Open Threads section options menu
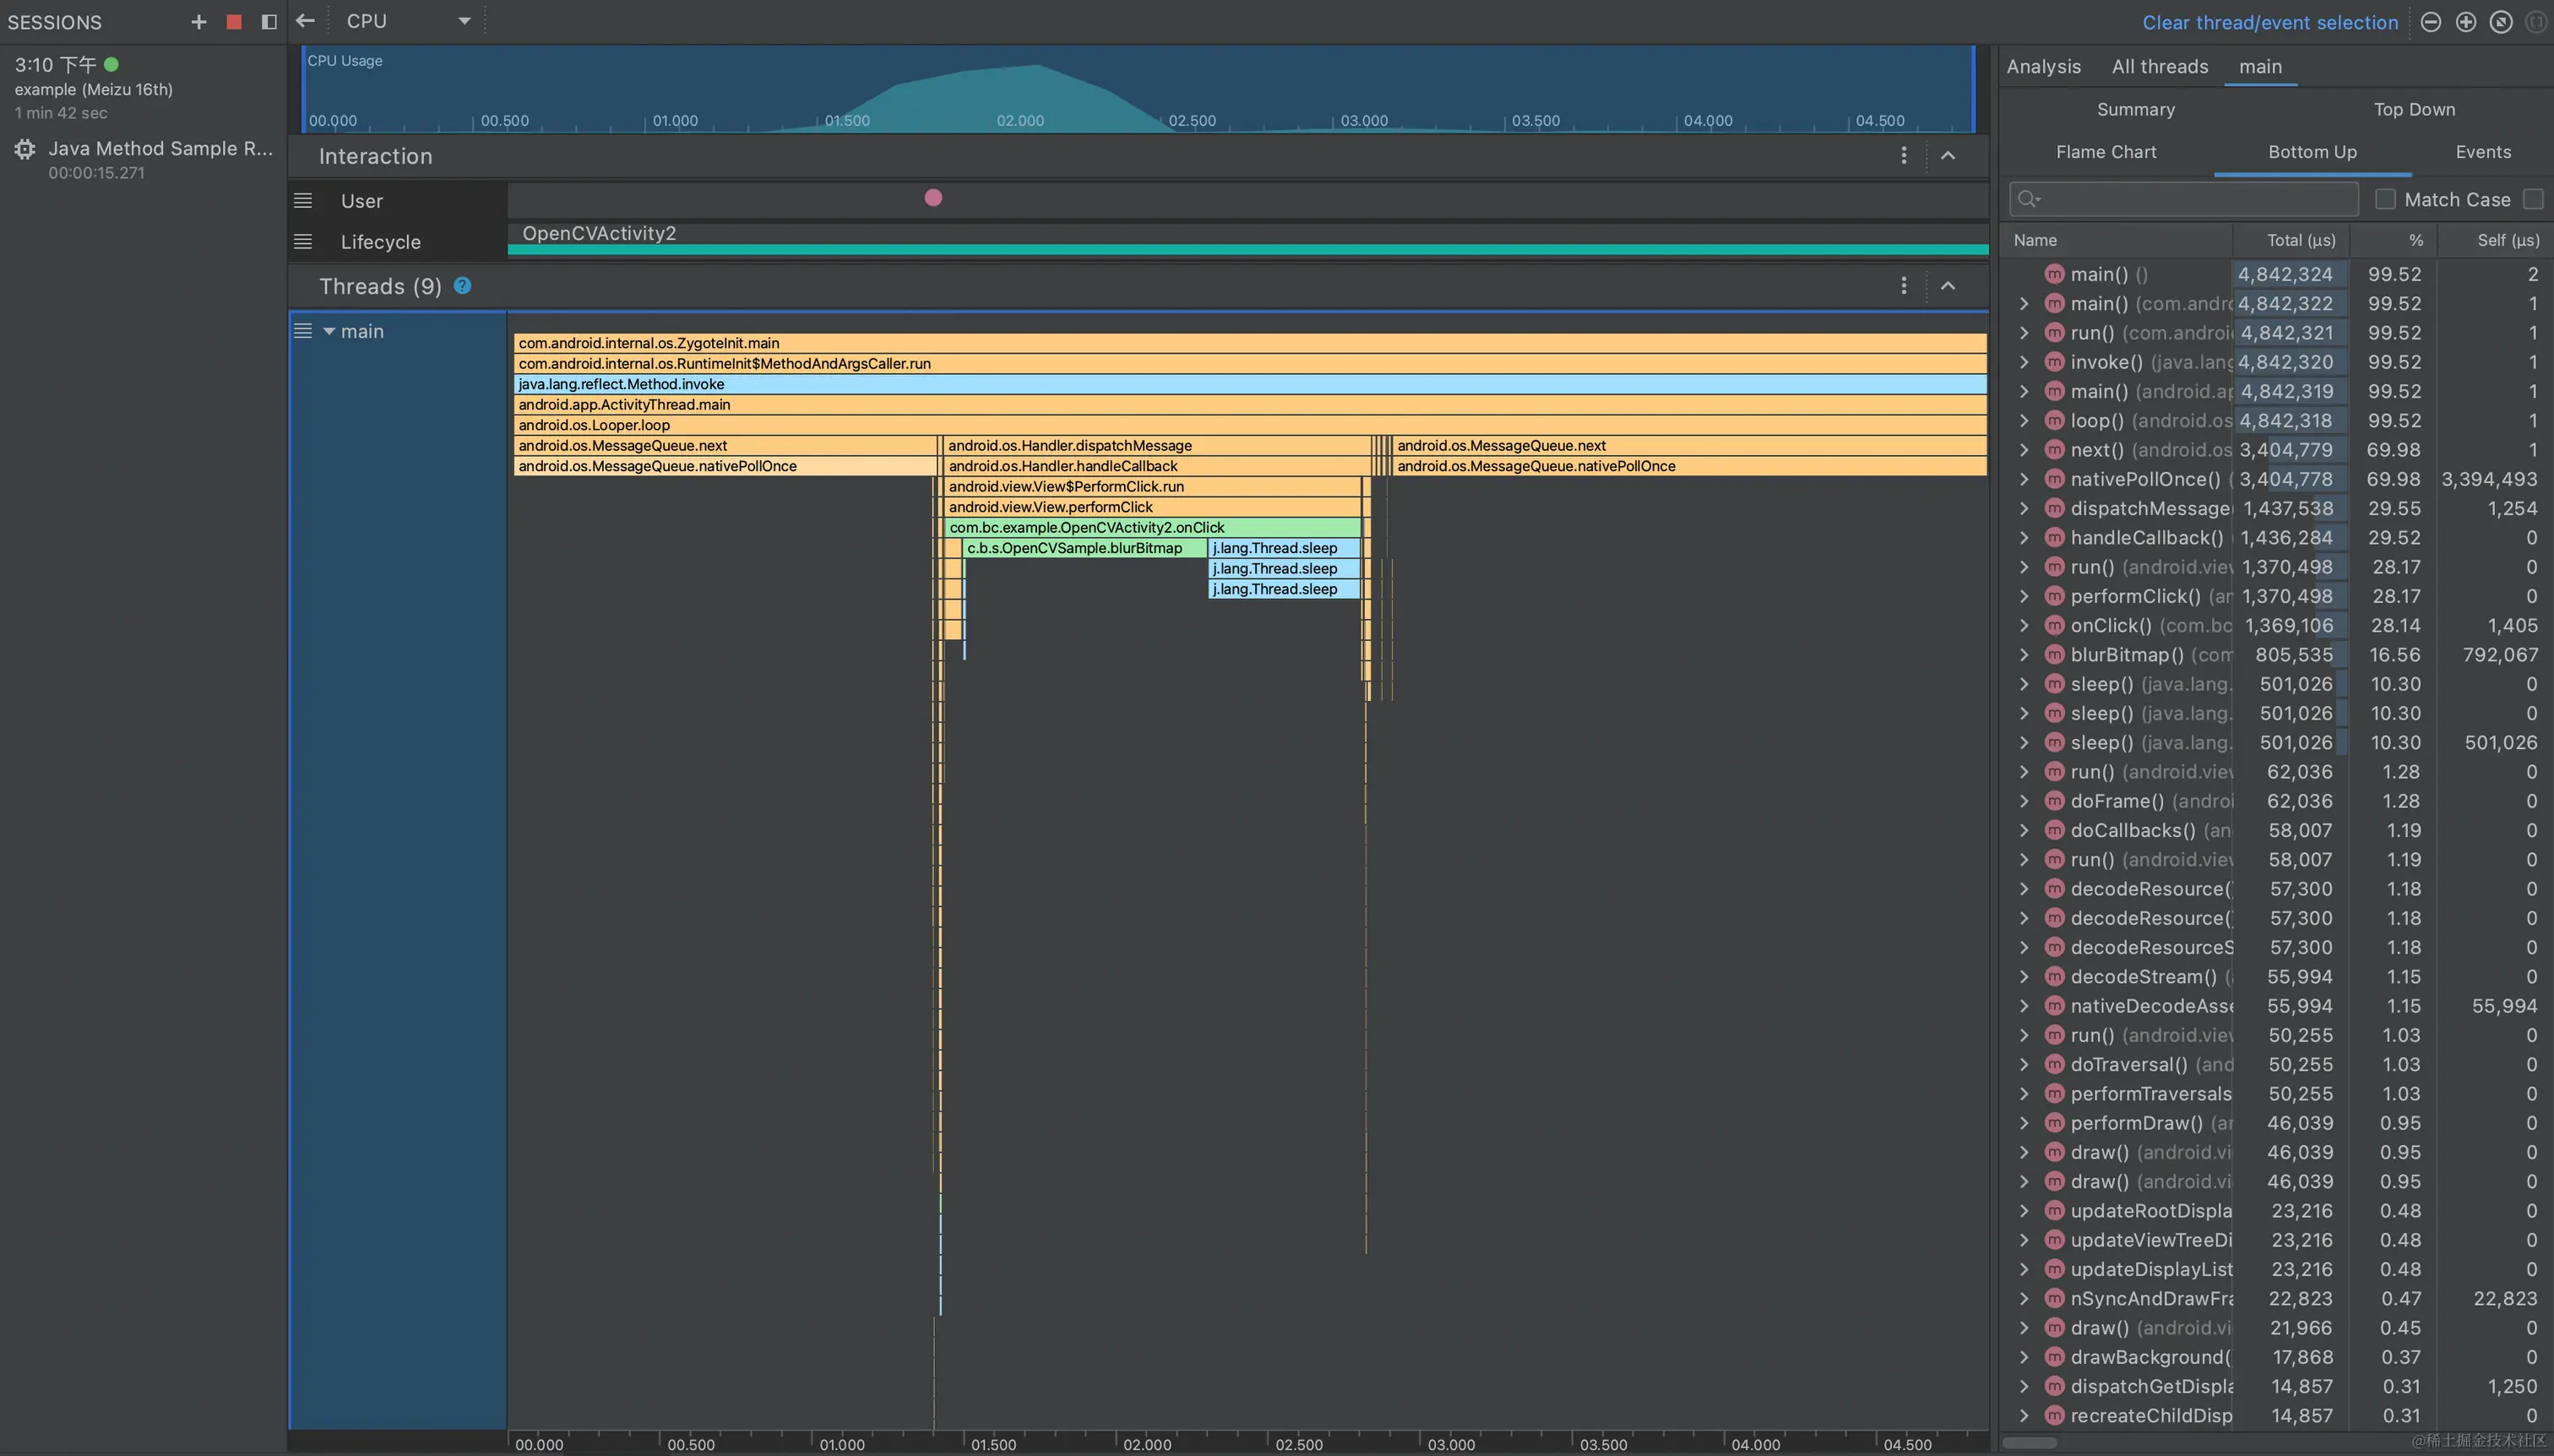This screenshot has height=1456, width=2554. (1904, 286)
